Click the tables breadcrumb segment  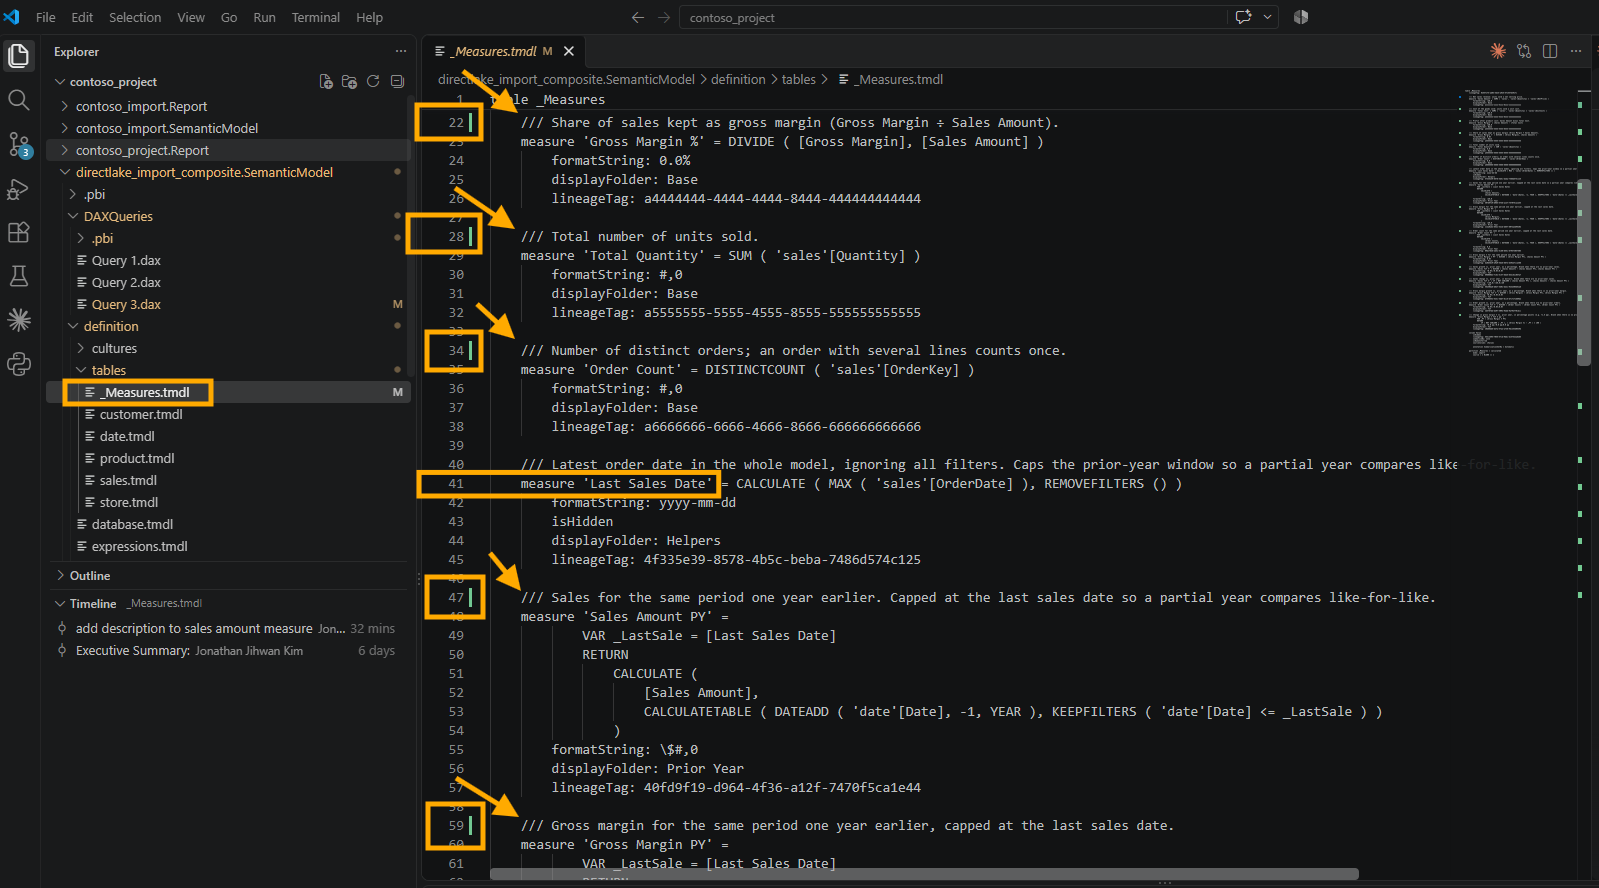[798, 79]
